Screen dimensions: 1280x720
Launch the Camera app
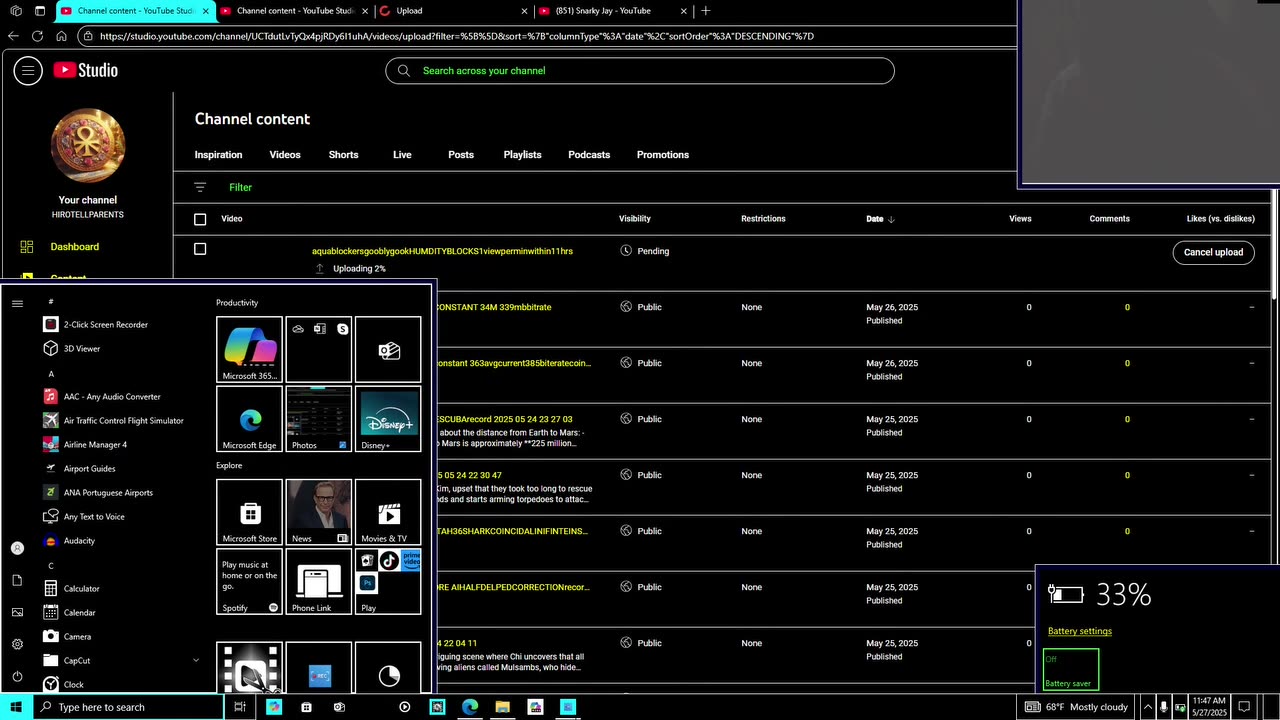pos(68,637)
